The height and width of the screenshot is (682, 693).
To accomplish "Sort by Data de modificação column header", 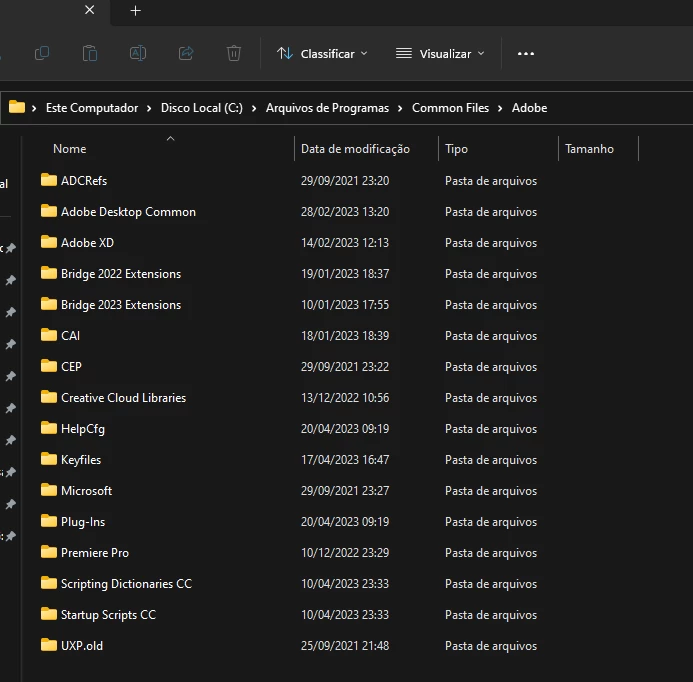I will [x=355, y=149].
